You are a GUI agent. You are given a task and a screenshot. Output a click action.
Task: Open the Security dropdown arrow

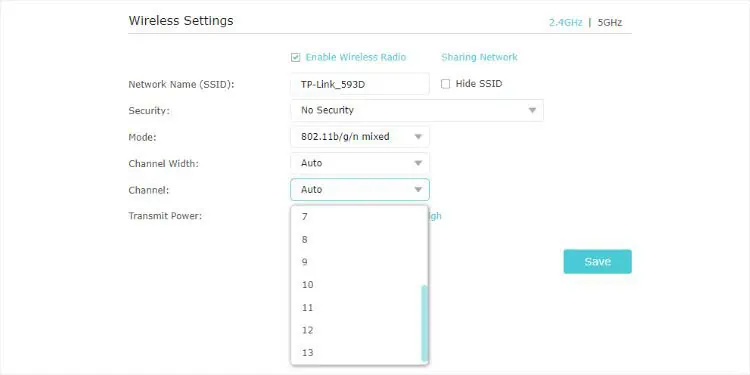click(x=532, y=110)
